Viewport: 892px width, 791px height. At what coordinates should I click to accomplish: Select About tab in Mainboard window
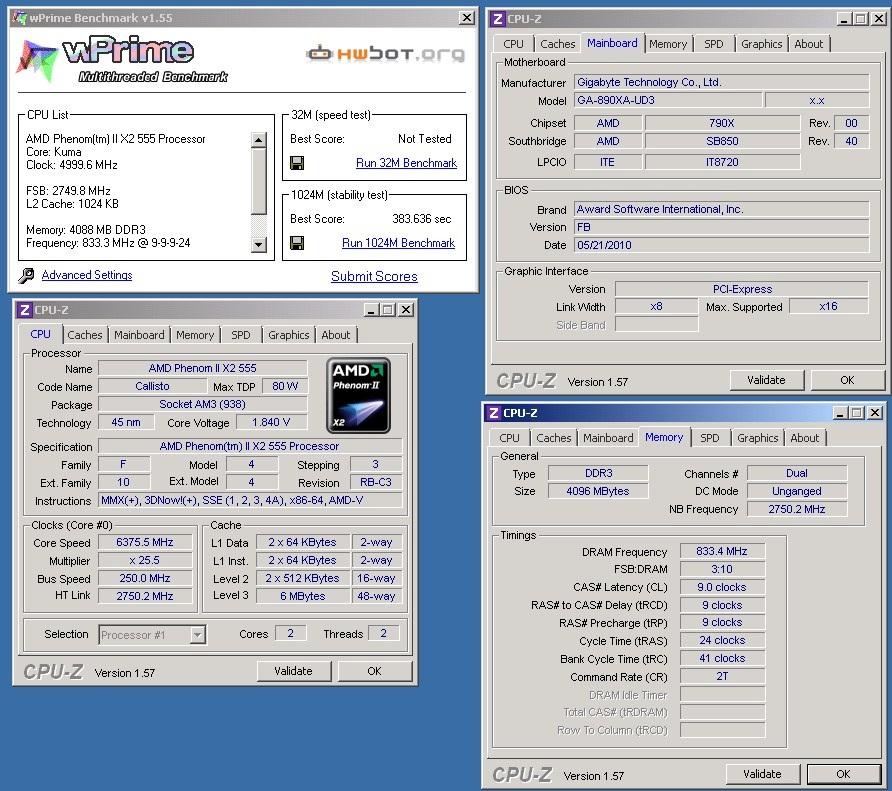coord(808,44)
